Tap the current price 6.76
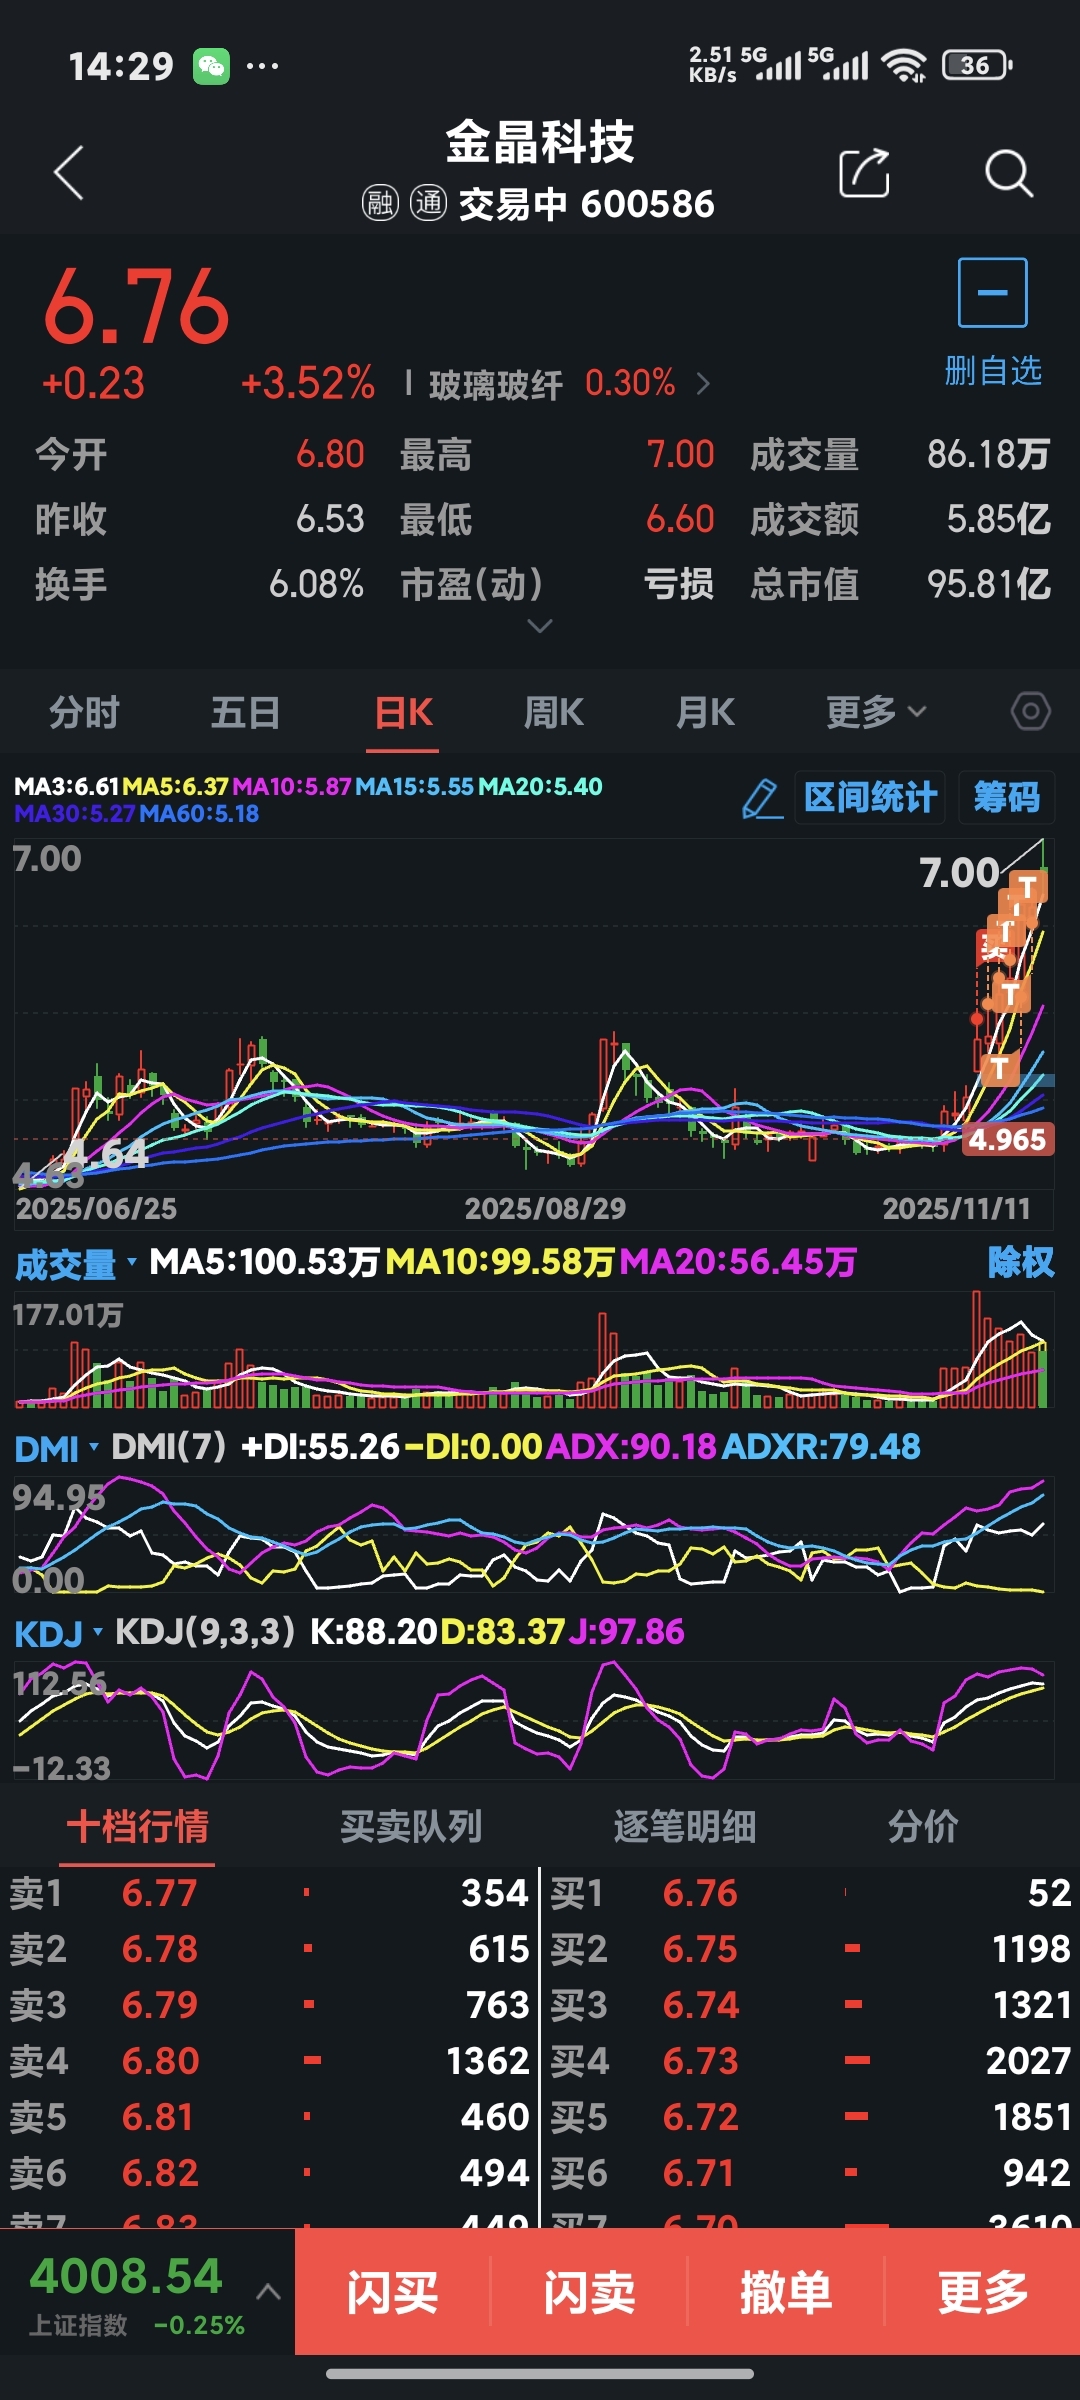Image resolution: width=1080 pixels, height=2400 pixels. [x=137, y=306]
